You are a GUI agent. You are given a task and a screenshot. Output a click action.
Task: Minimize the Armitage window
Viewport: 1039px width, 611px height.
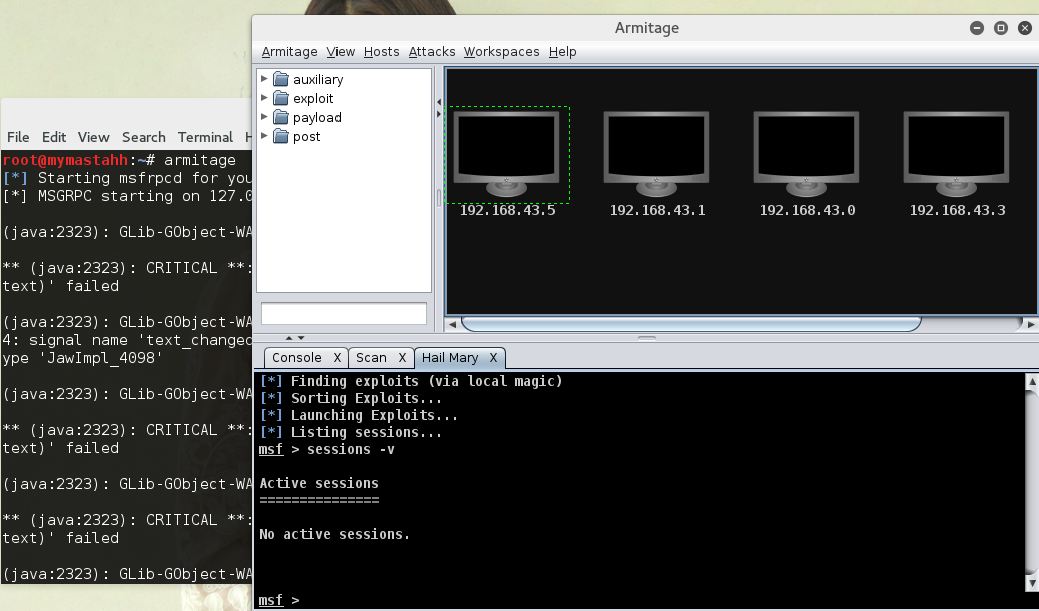coord(977,28)
